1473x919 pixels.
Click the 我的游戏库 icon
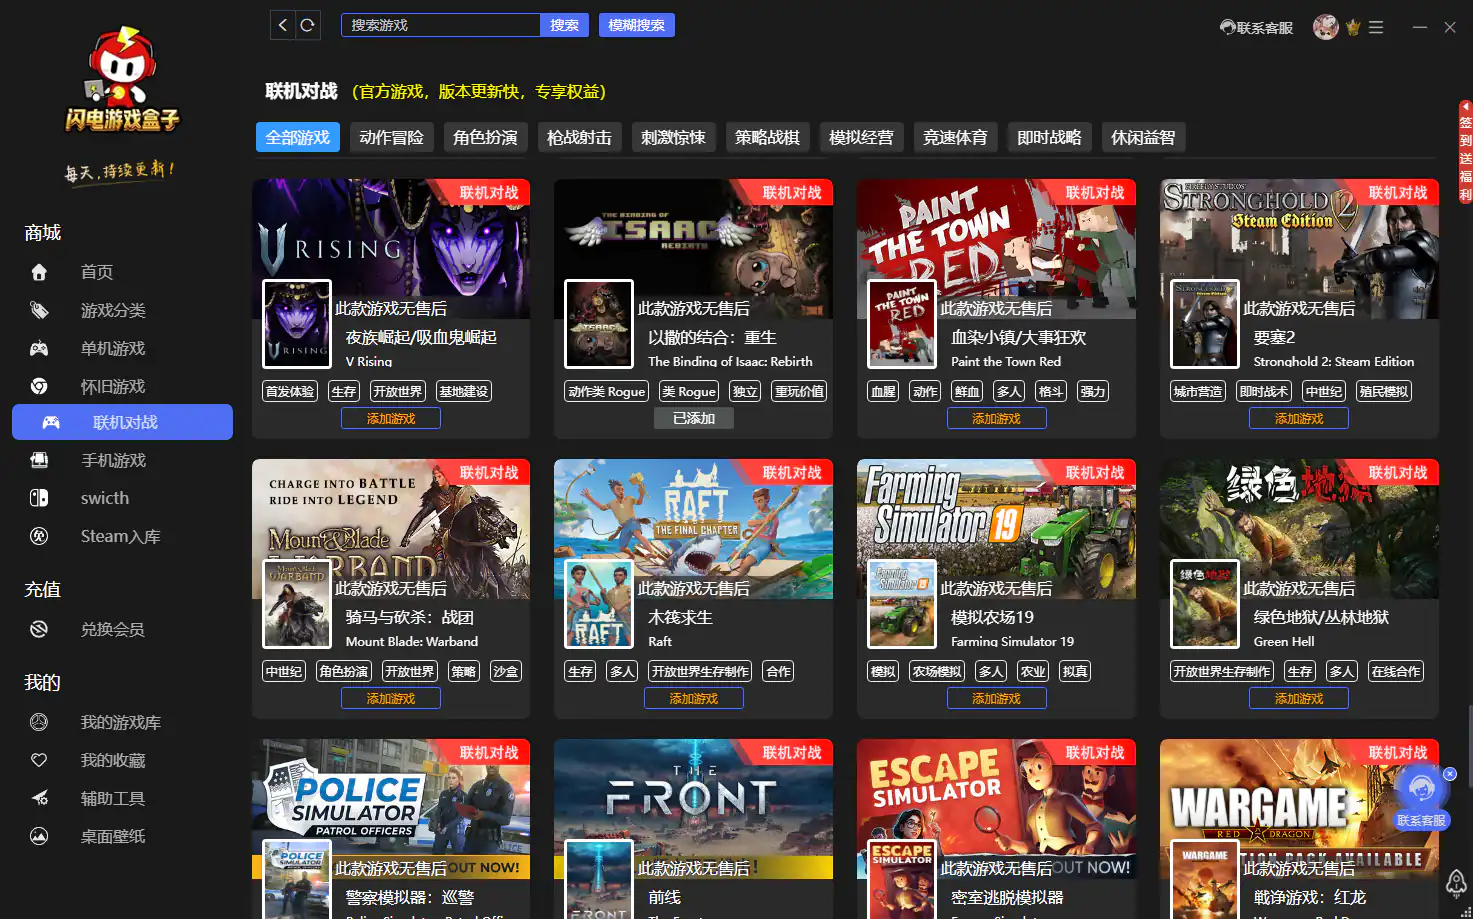pyautogui.click(x=39, y=722)
